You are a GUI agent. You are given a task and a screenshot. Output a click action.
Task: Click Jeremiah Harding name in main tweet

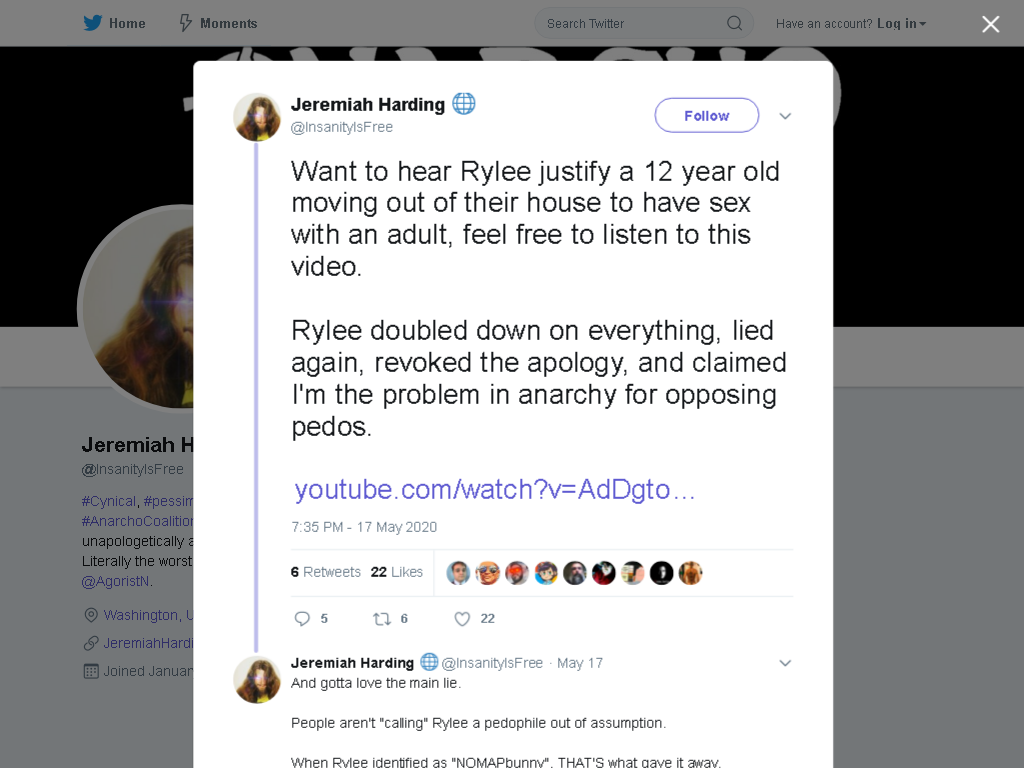[x=368, y=104]
